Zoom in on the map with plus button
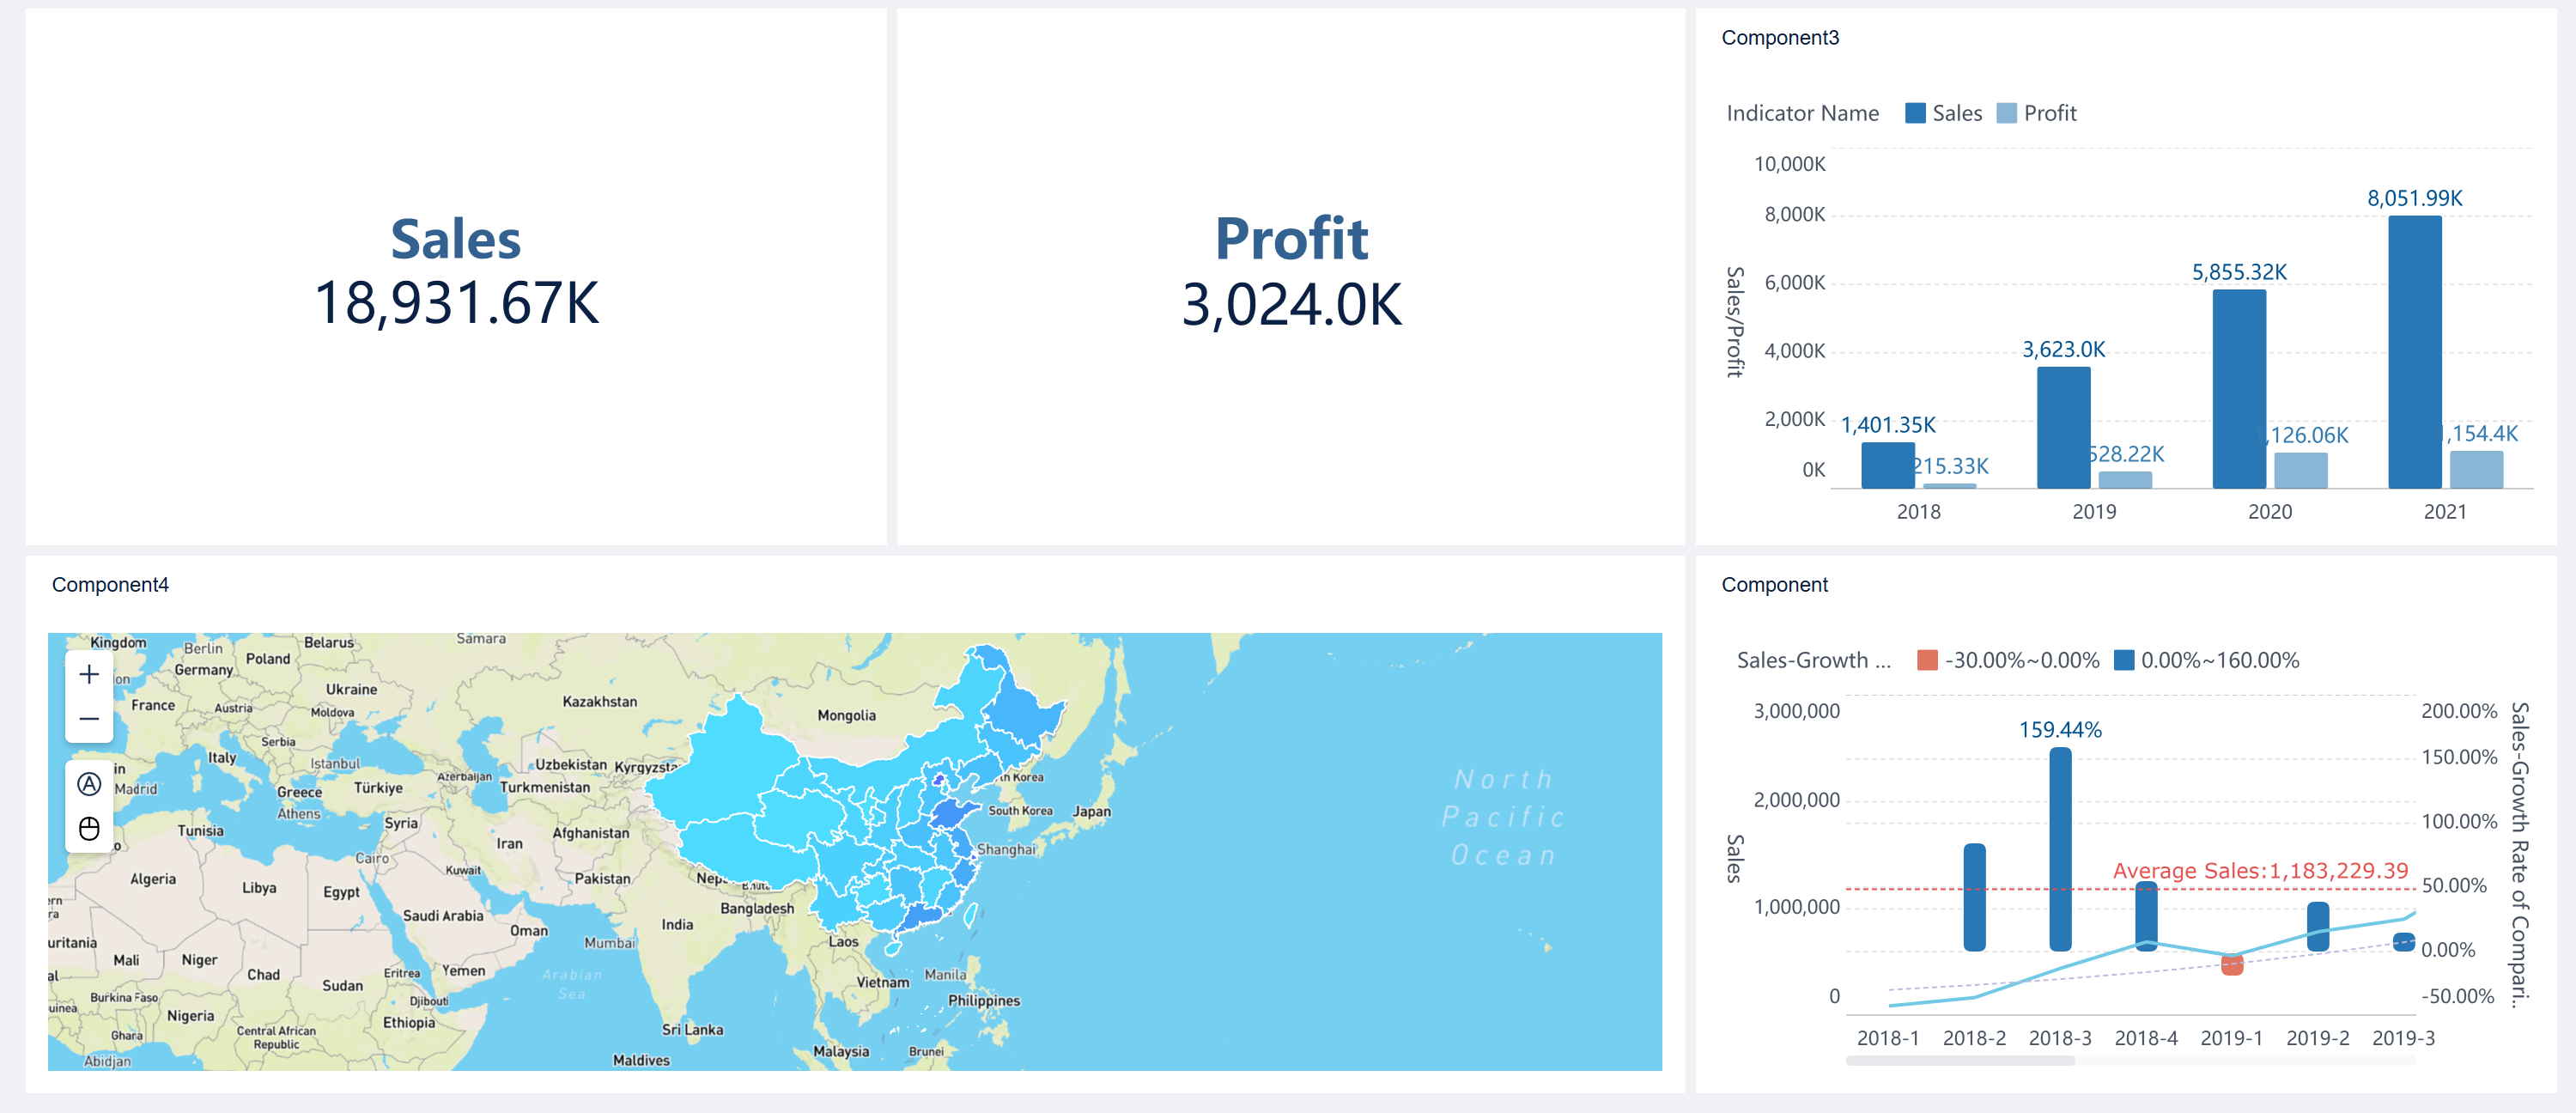The height and width of the screenshot is (1113, 2576). click(x=89, y=675)
